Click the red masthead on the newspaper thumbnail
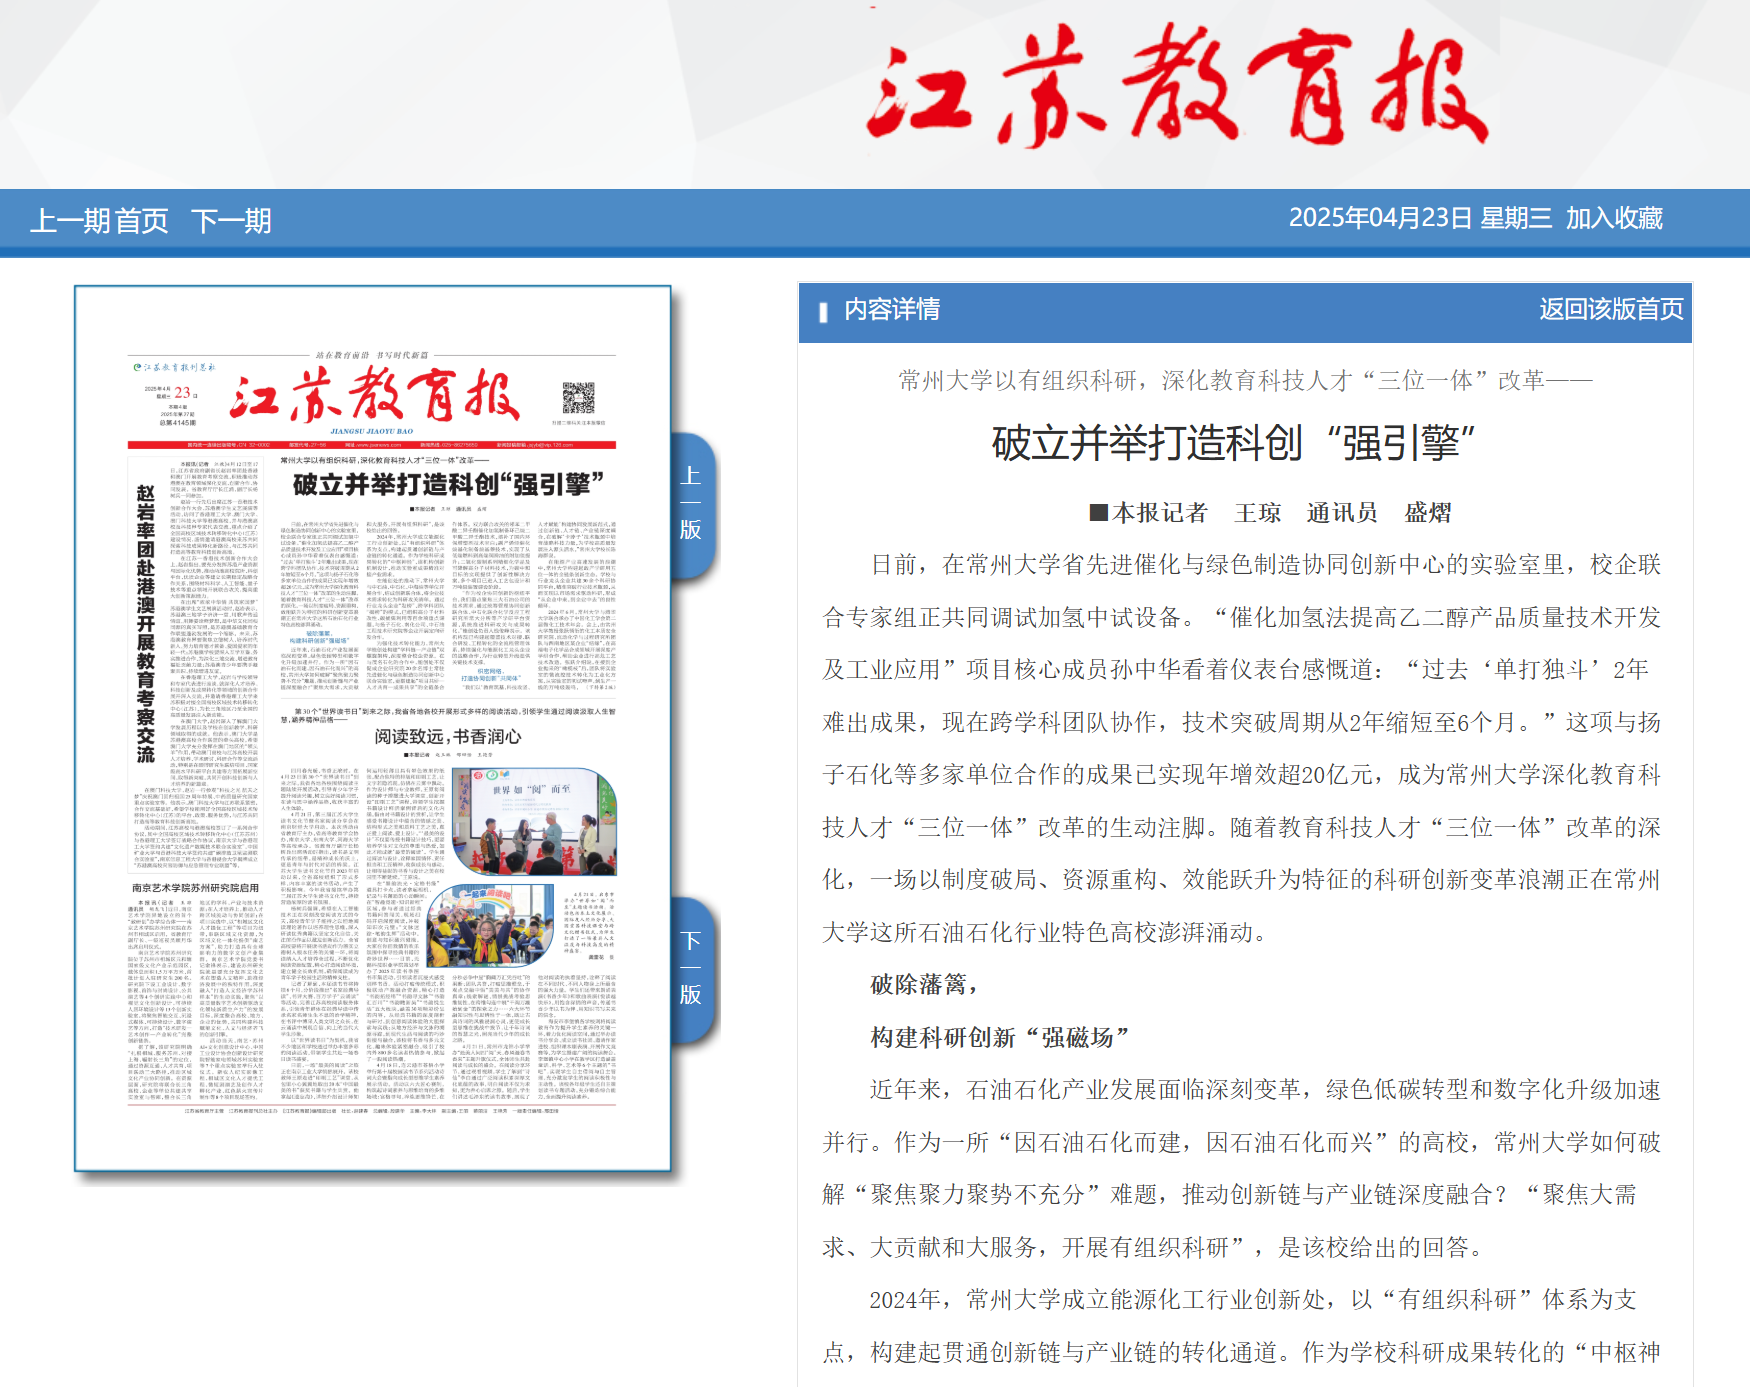 [375, 396]
